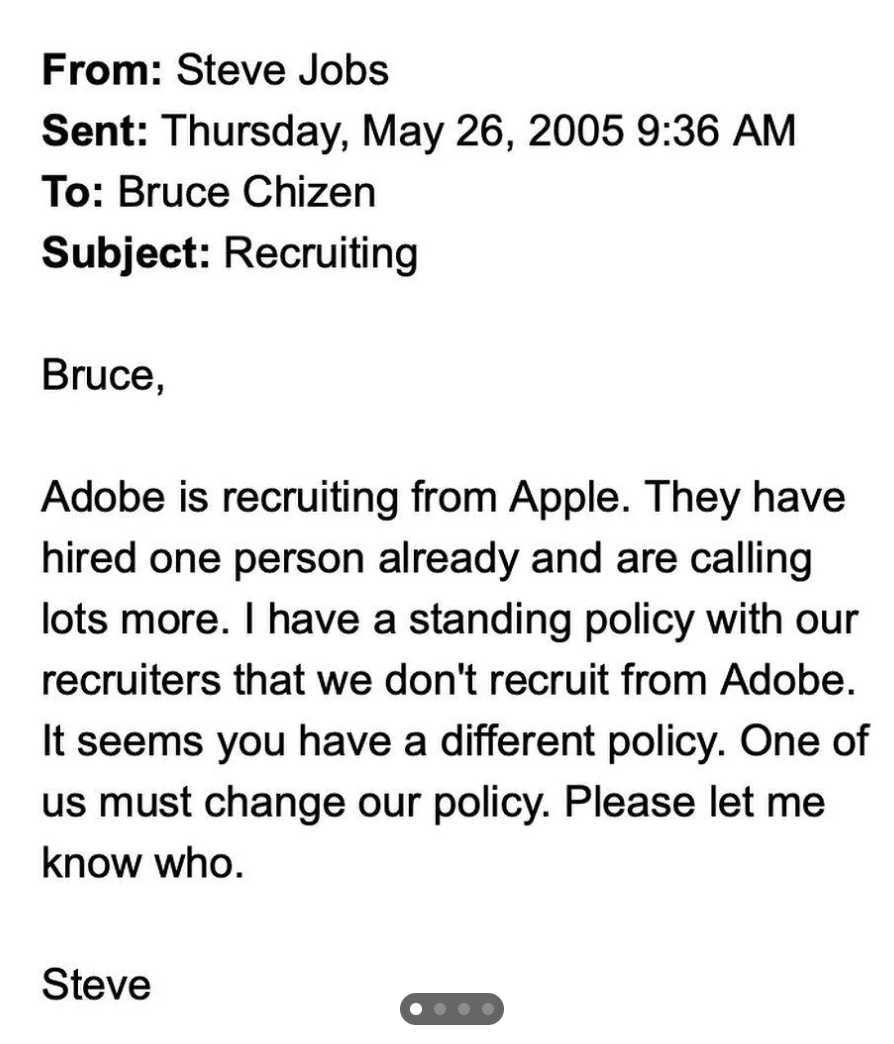Go to the second carousel page dot
The image size is (894, 1044).
pos(440,1009)
